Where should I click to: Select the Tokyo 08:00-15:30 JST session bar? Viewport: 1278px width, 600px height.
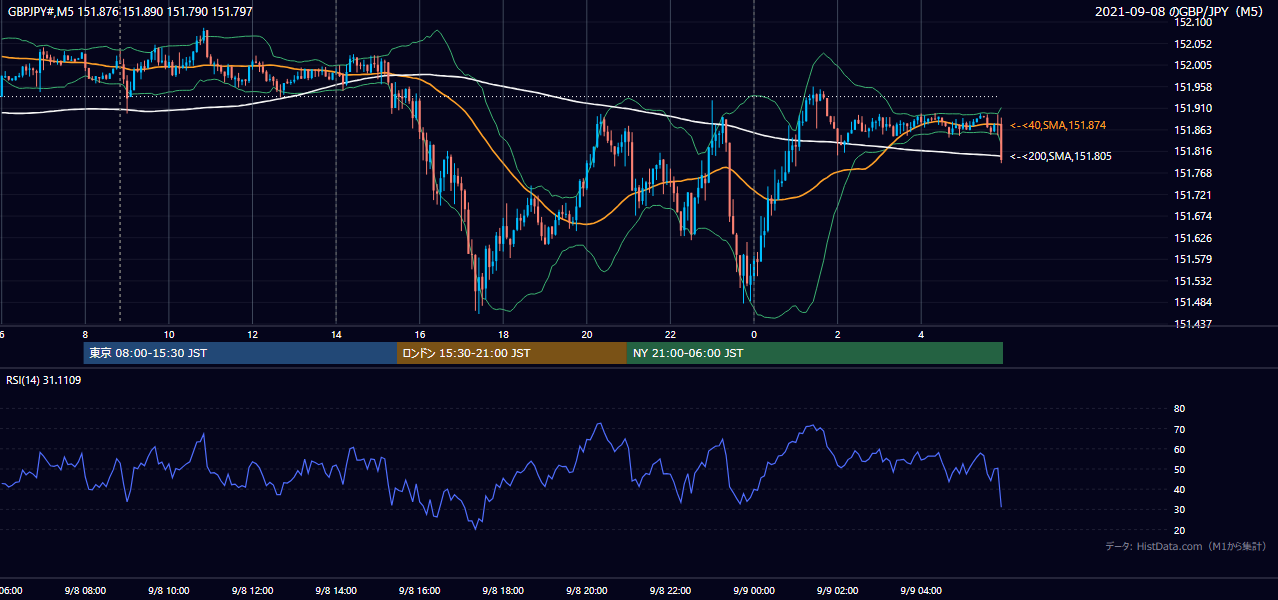241,353
